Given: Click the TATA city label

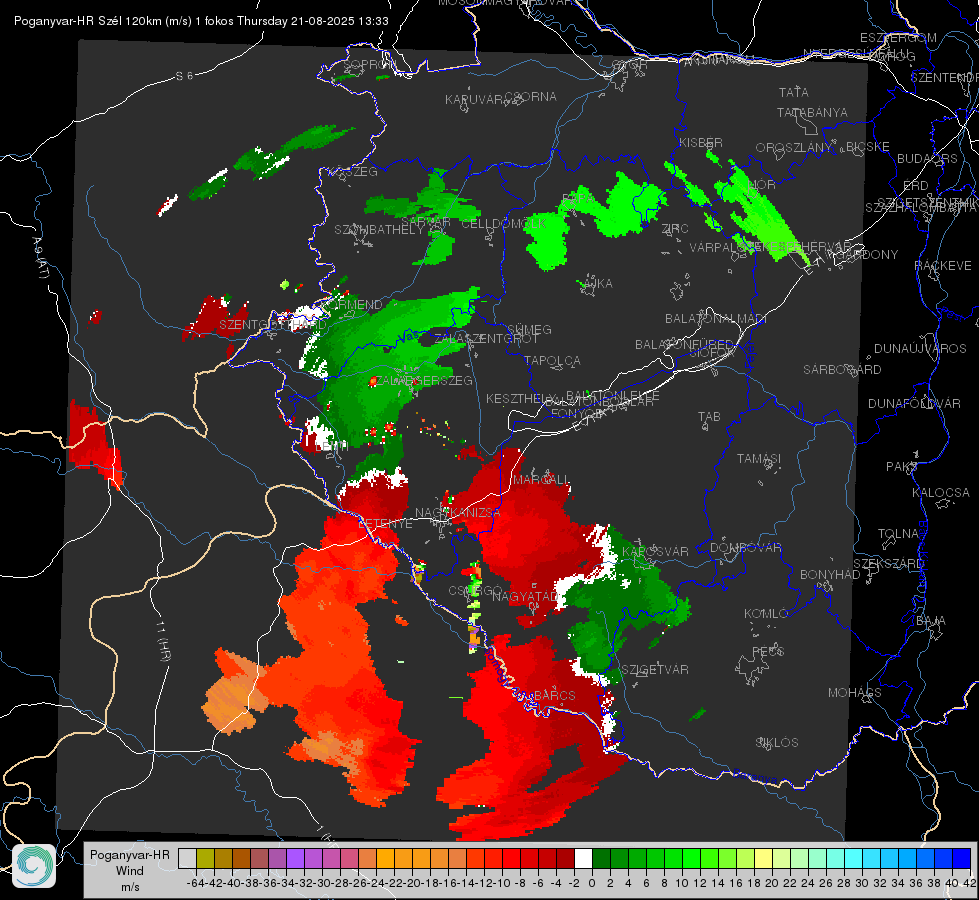Looking at the screenshot, I should 794,92.
